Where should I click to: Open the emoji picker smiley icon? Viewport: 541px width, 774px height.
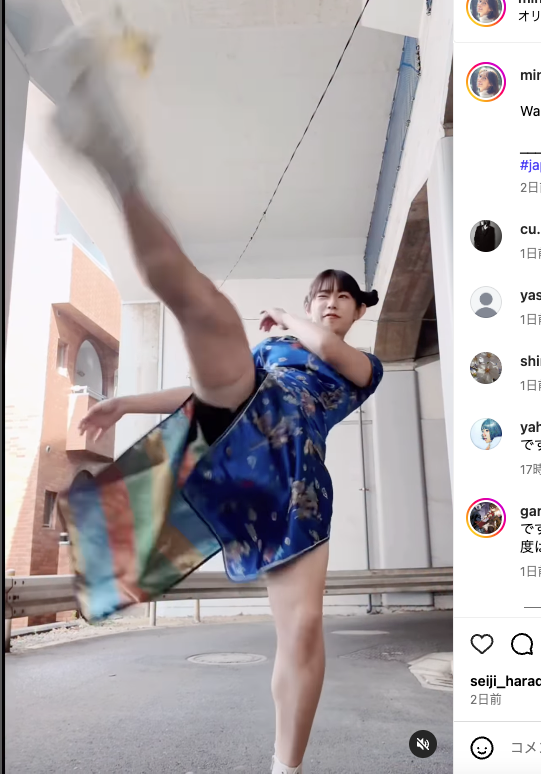(482, 748)
